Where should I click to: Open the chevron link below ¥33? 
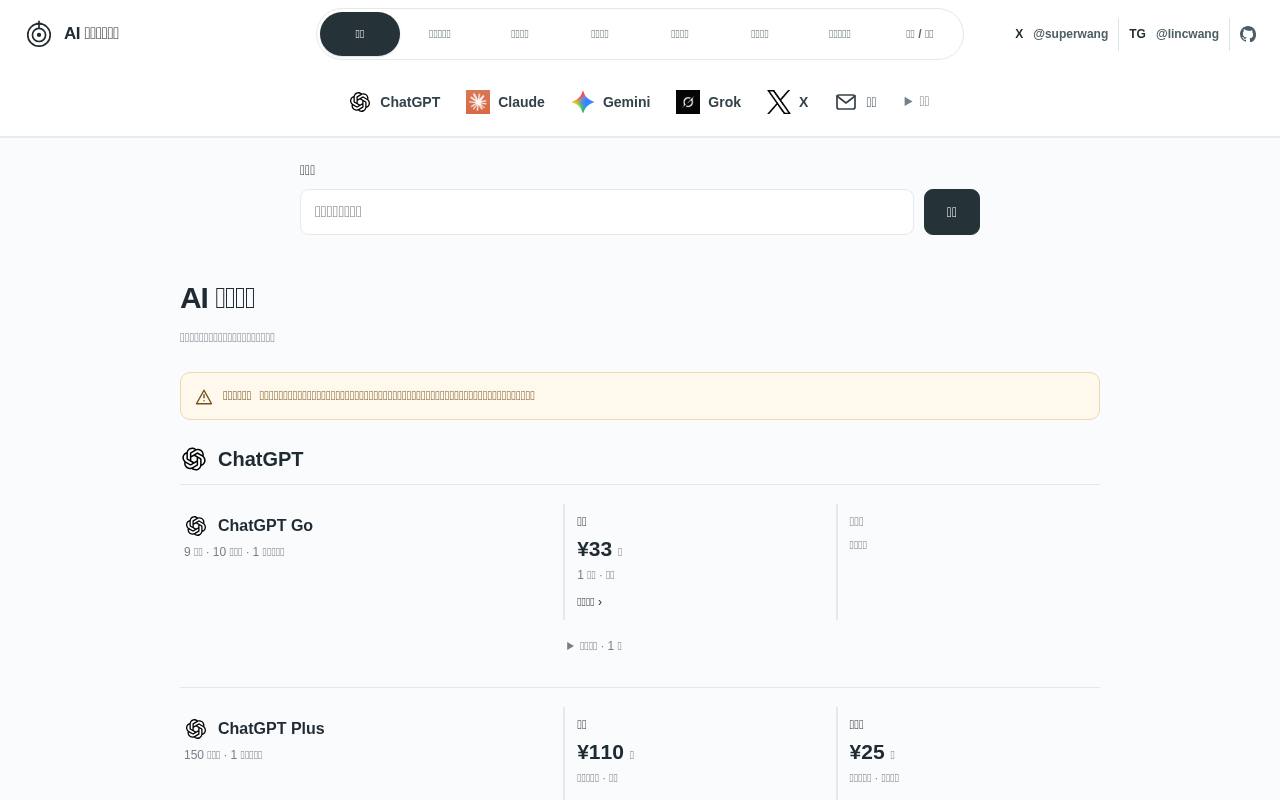(589, 602)
